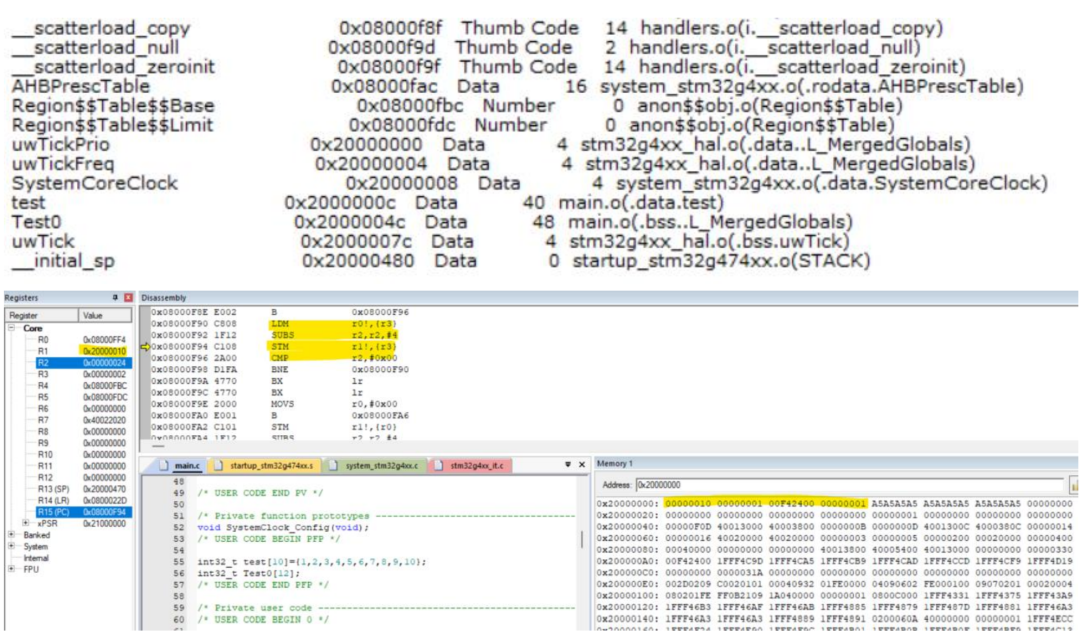Click disassembly line at 0x08000F94 STM
The height and width of the screenshot is (640, 1080).
pos(273,347)
